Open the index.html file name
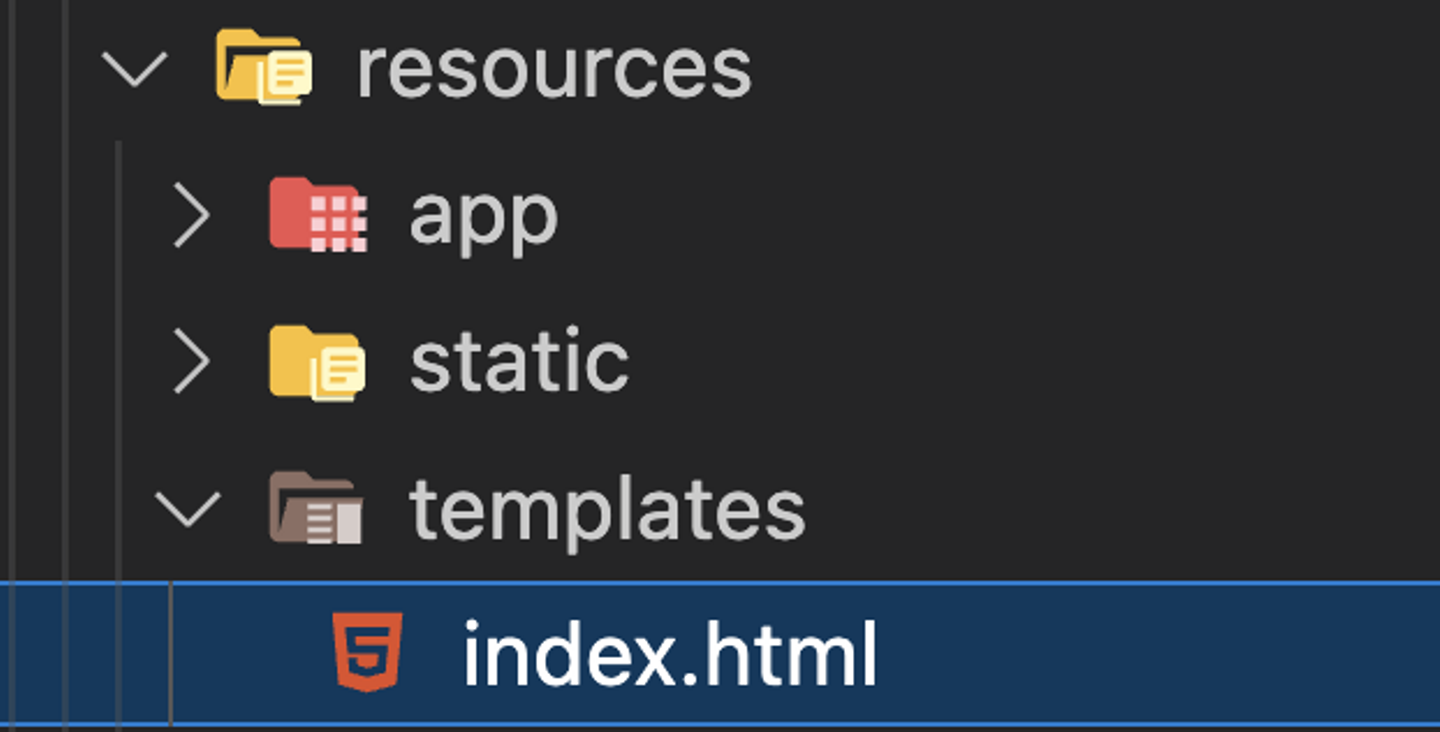This screenshot has height=732, width=1440. pos(669,655)
